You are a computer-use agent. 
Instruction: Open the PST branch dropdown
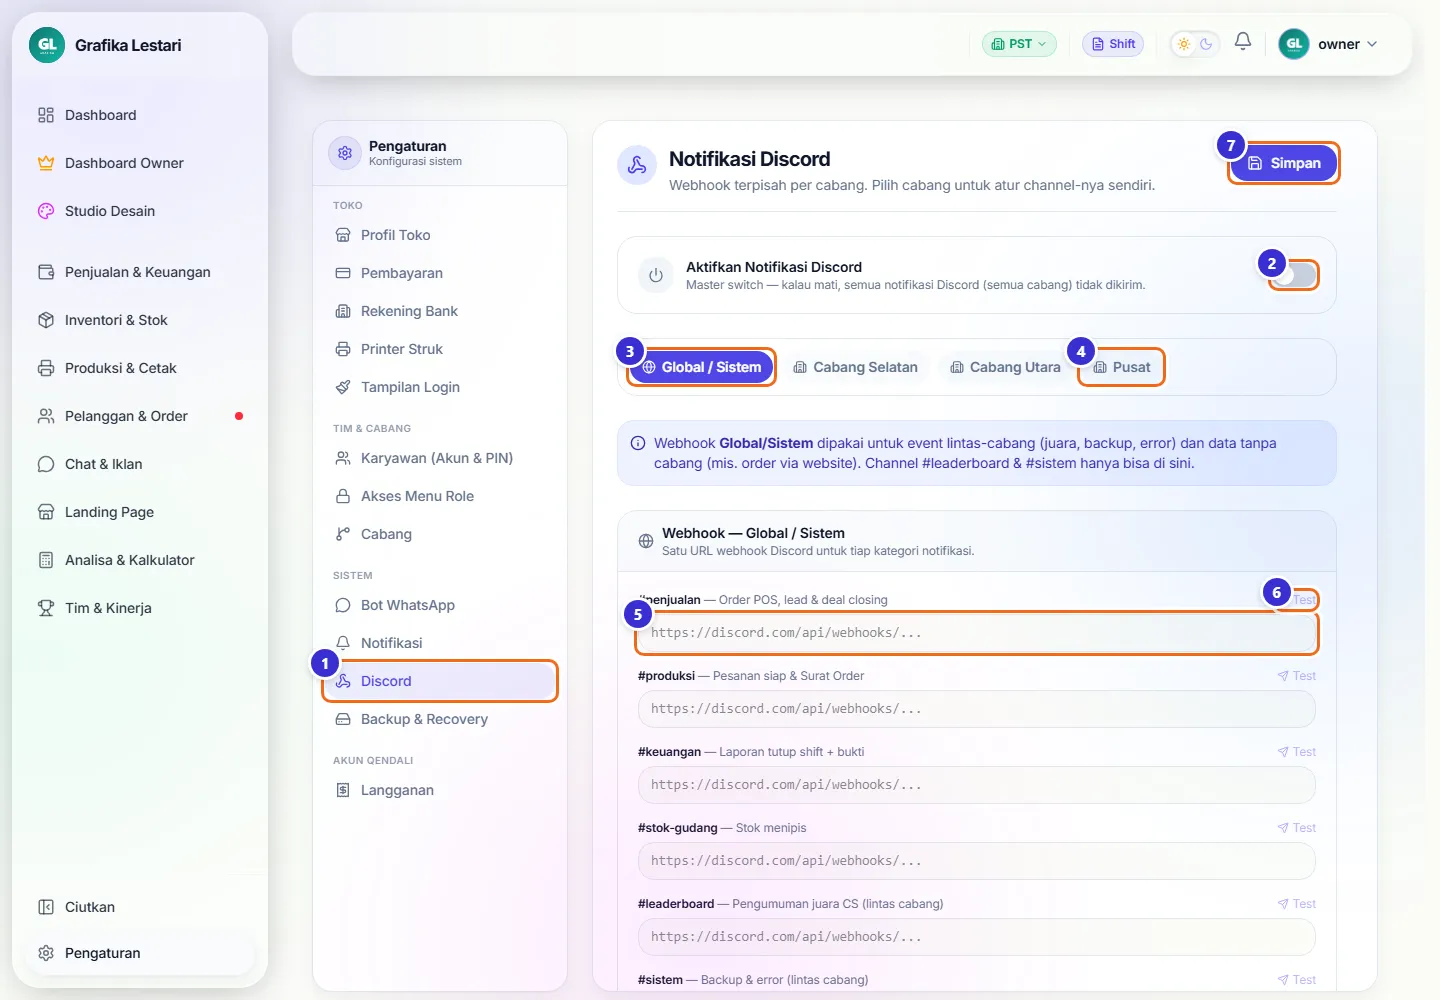point(1019,44)
